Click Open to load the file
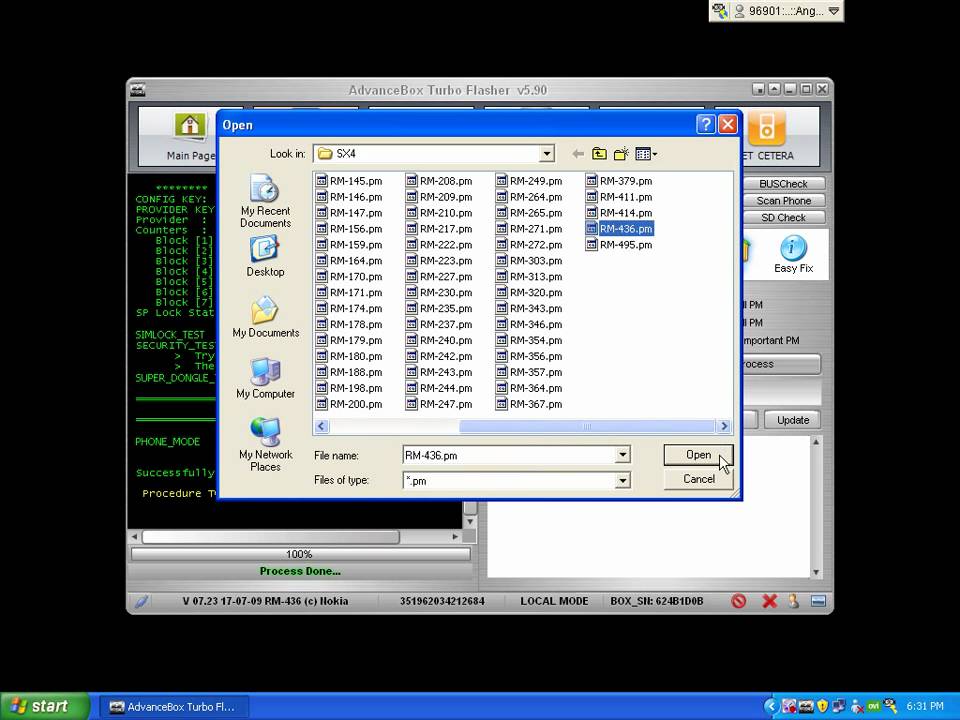The height and width of the screenshot is (720, 960). pos(698,455)
